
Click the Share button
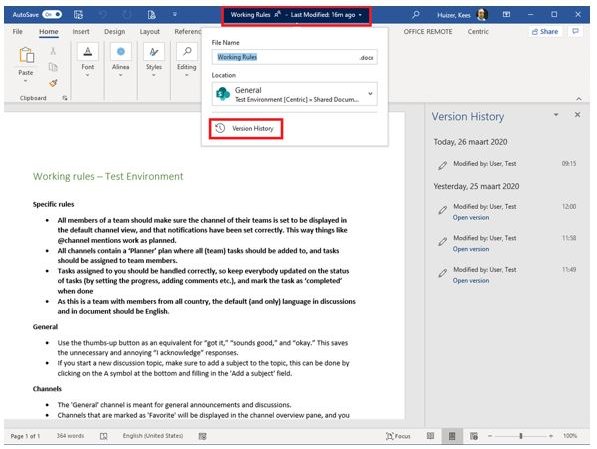click(545, 31)
